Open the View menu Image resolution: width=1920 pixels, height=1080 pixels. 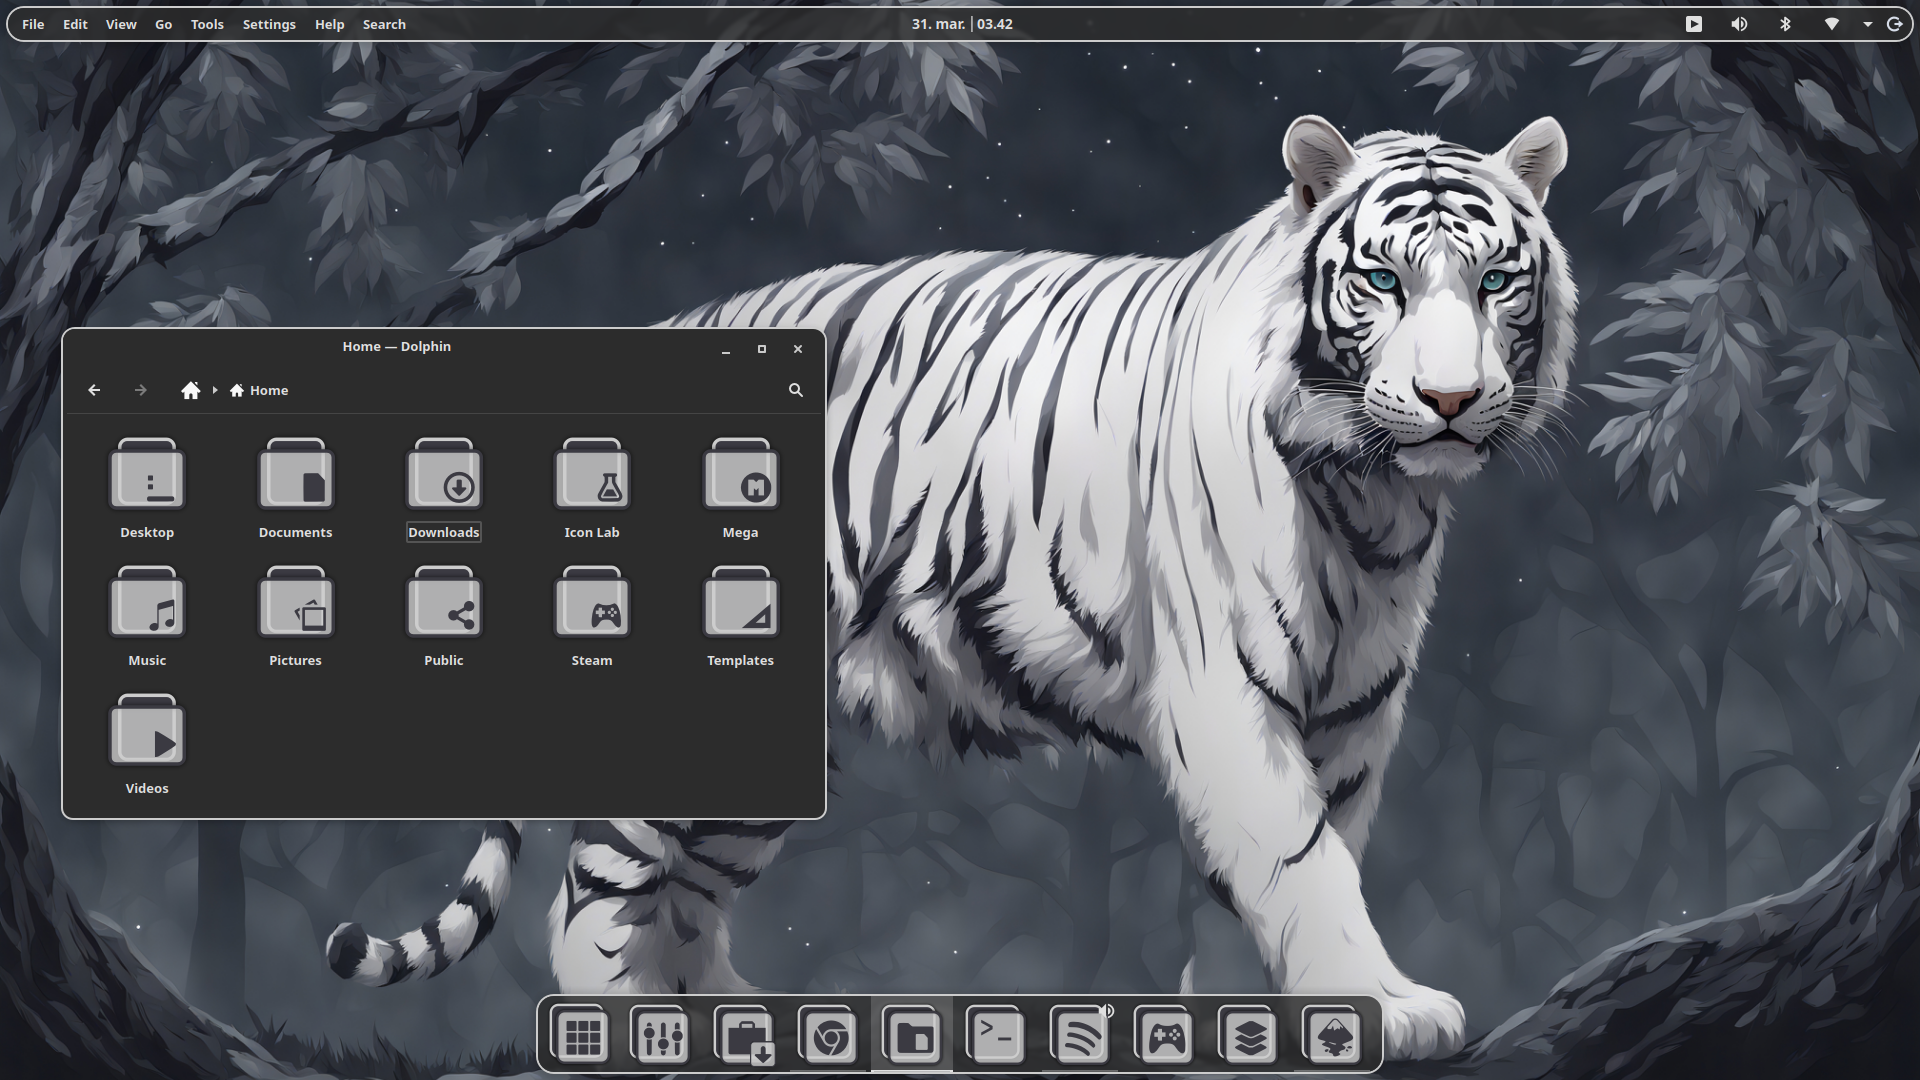pyautogui.click(x=121, y=24)
